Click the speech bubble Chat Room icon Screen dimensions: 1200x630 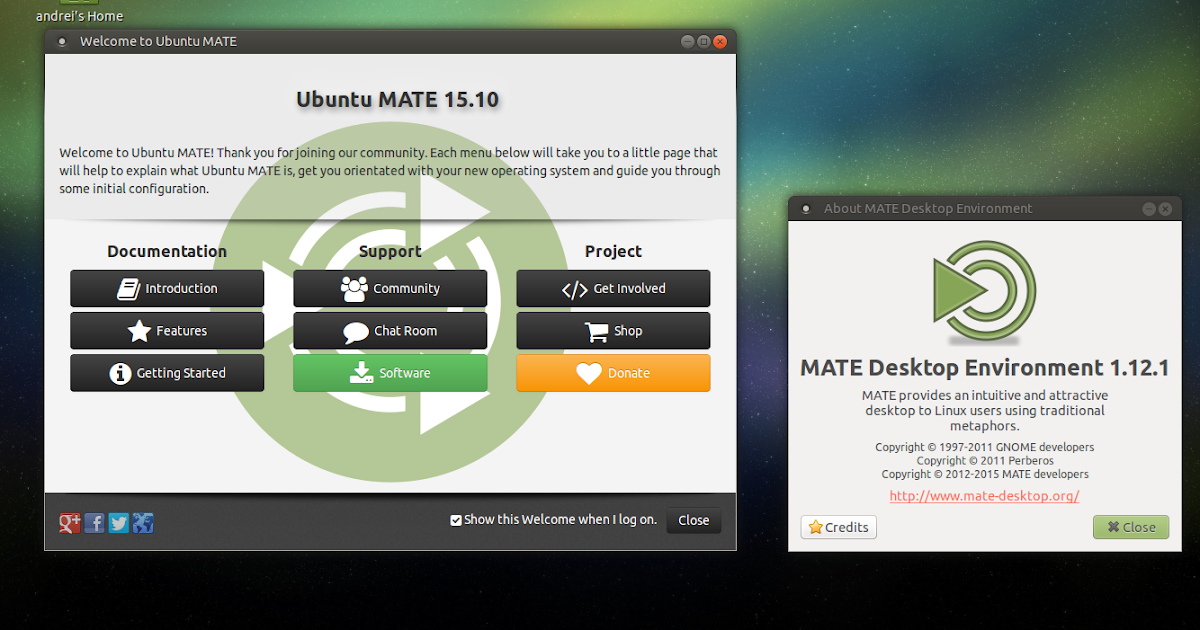[x=356, y=331]
